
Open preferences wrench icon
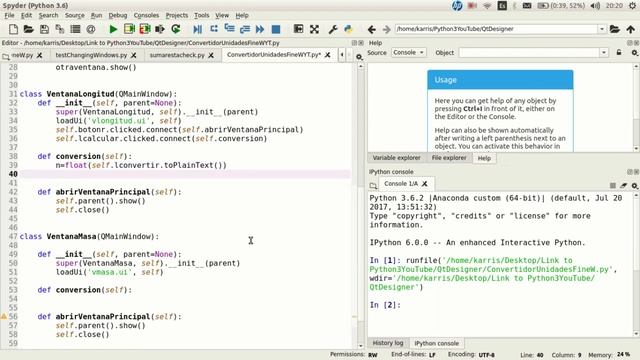pos(333,29)
